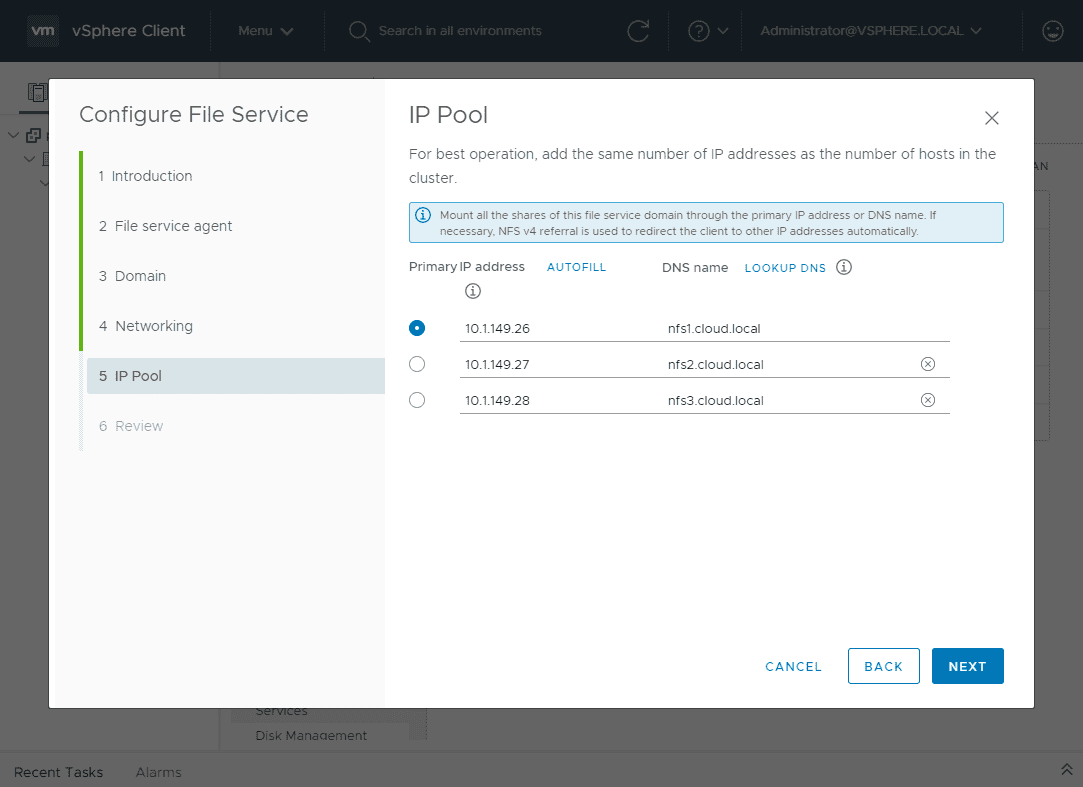The image size is (1083, 787).
Task: Click the info icon in the mount shares banner
Action: [422, 216]
